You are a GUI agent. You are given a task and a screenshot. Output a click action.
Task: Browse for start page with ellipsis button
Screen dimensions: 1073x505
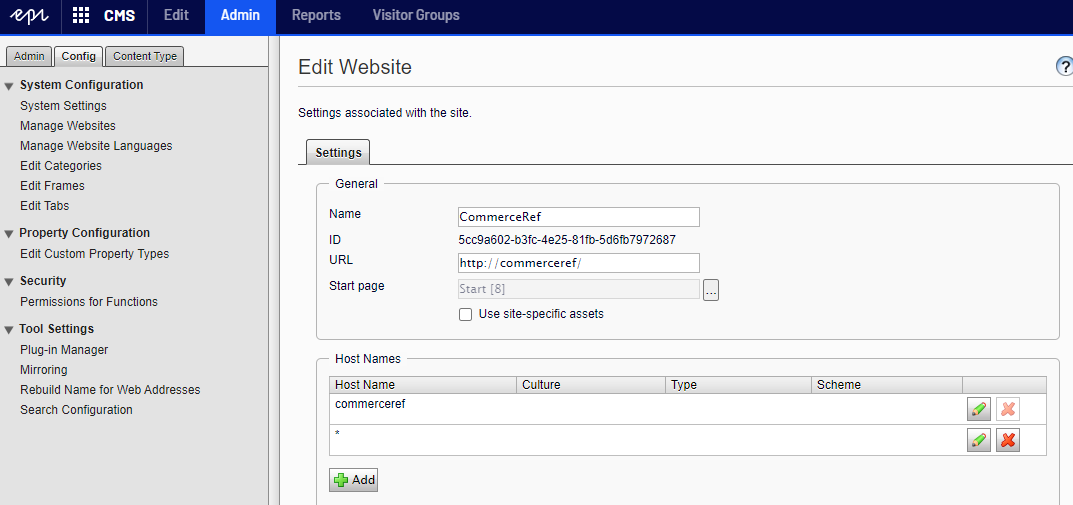(711, 290)
